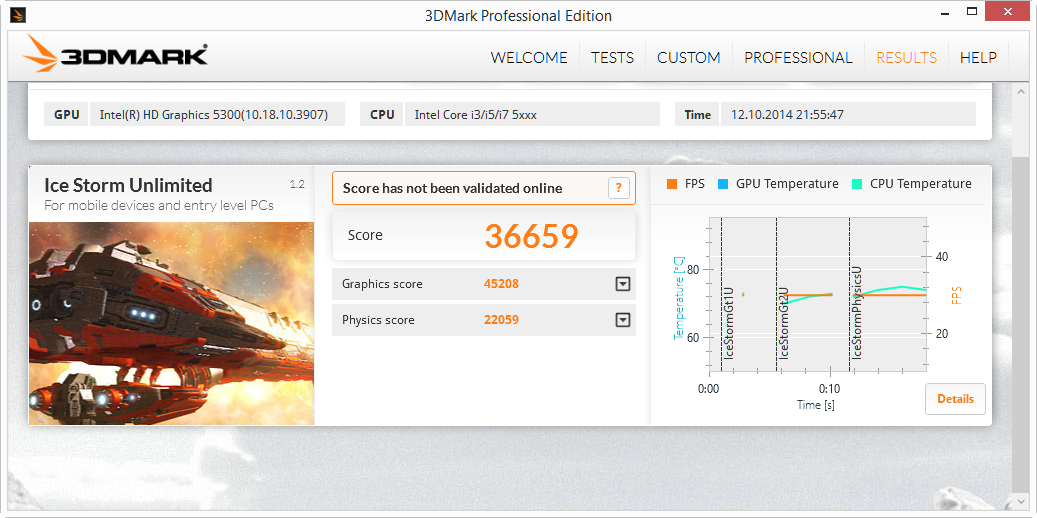Switch to the TESTS tab
This screenshot has height=518, width=1037.
(x=612, y=58)
